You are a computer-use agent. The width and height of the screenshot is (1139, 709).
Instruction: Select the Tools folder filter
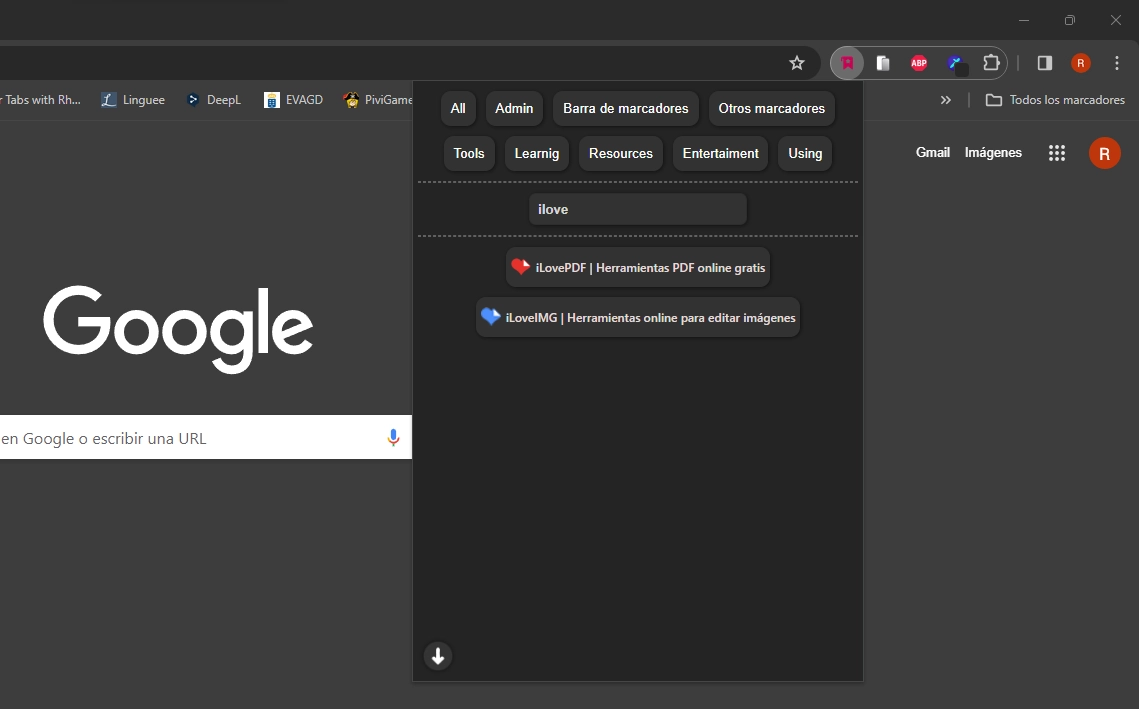[x=469, y=153]
